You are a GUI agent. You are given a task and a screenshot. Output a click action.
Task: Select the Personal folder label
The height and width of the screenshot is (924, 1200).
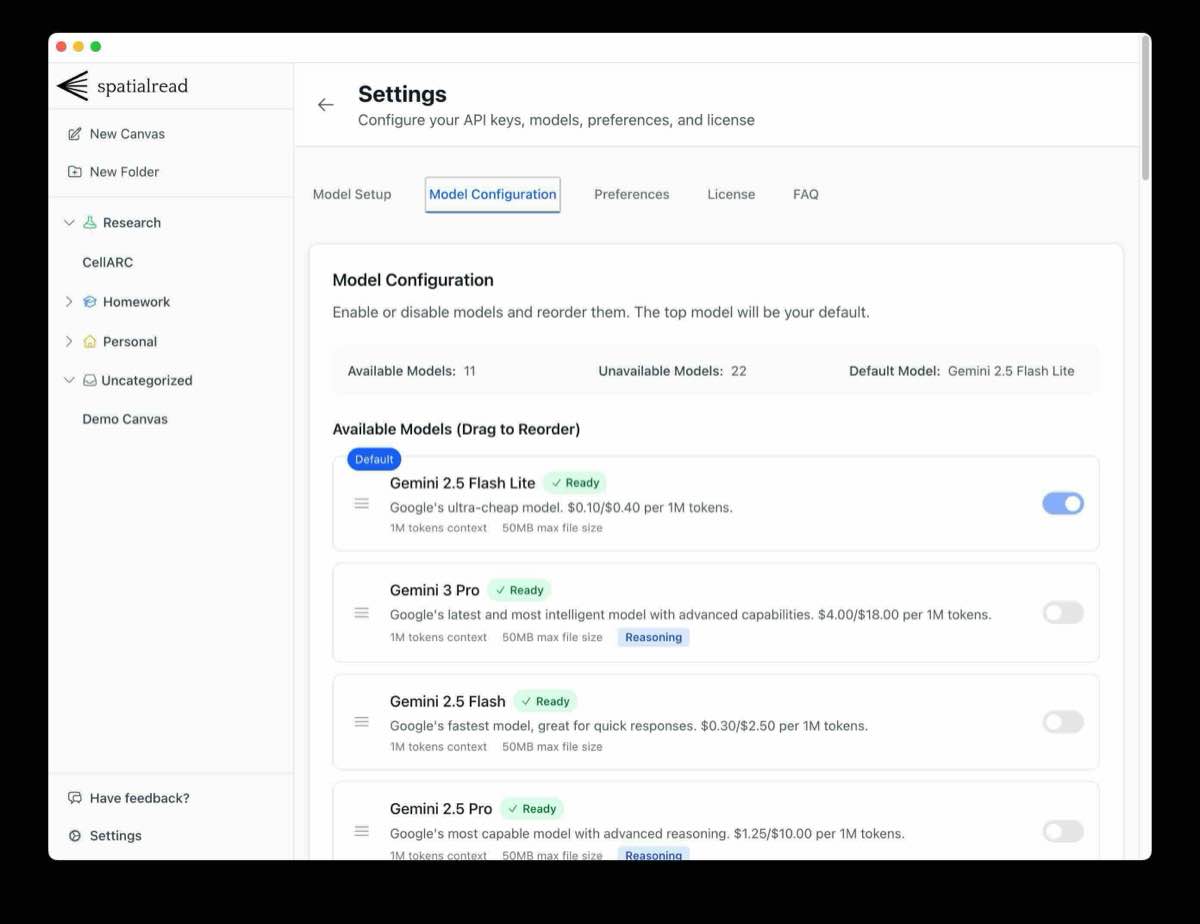130,342
